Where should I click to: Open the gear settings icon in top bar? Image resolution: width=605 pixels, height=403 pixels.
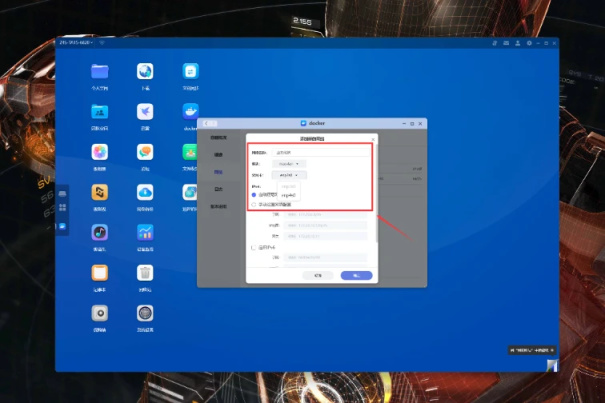(x=529, y=43)
